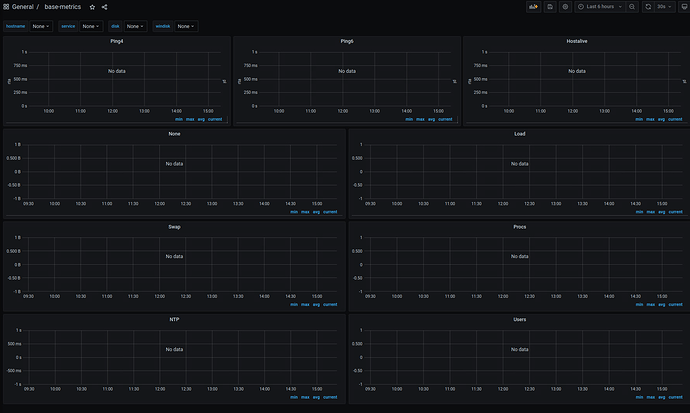Image resolution: width=690 pixels, height=413 pixels.
Task: Open the Last 6 hours time picker
Action: point(600,7)
